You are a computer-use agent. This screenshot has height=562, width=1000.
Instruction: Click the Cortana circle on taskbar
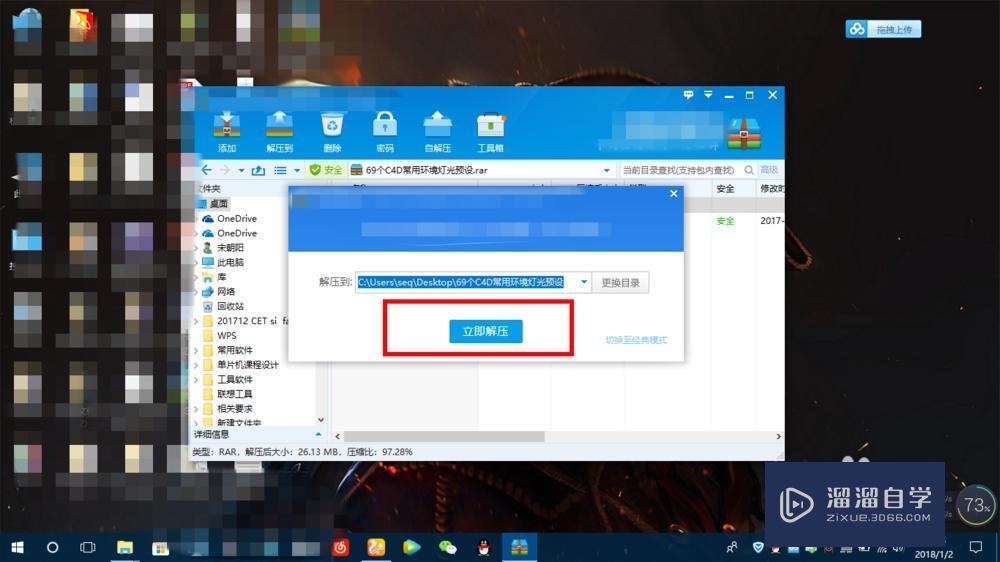(53, 547)
